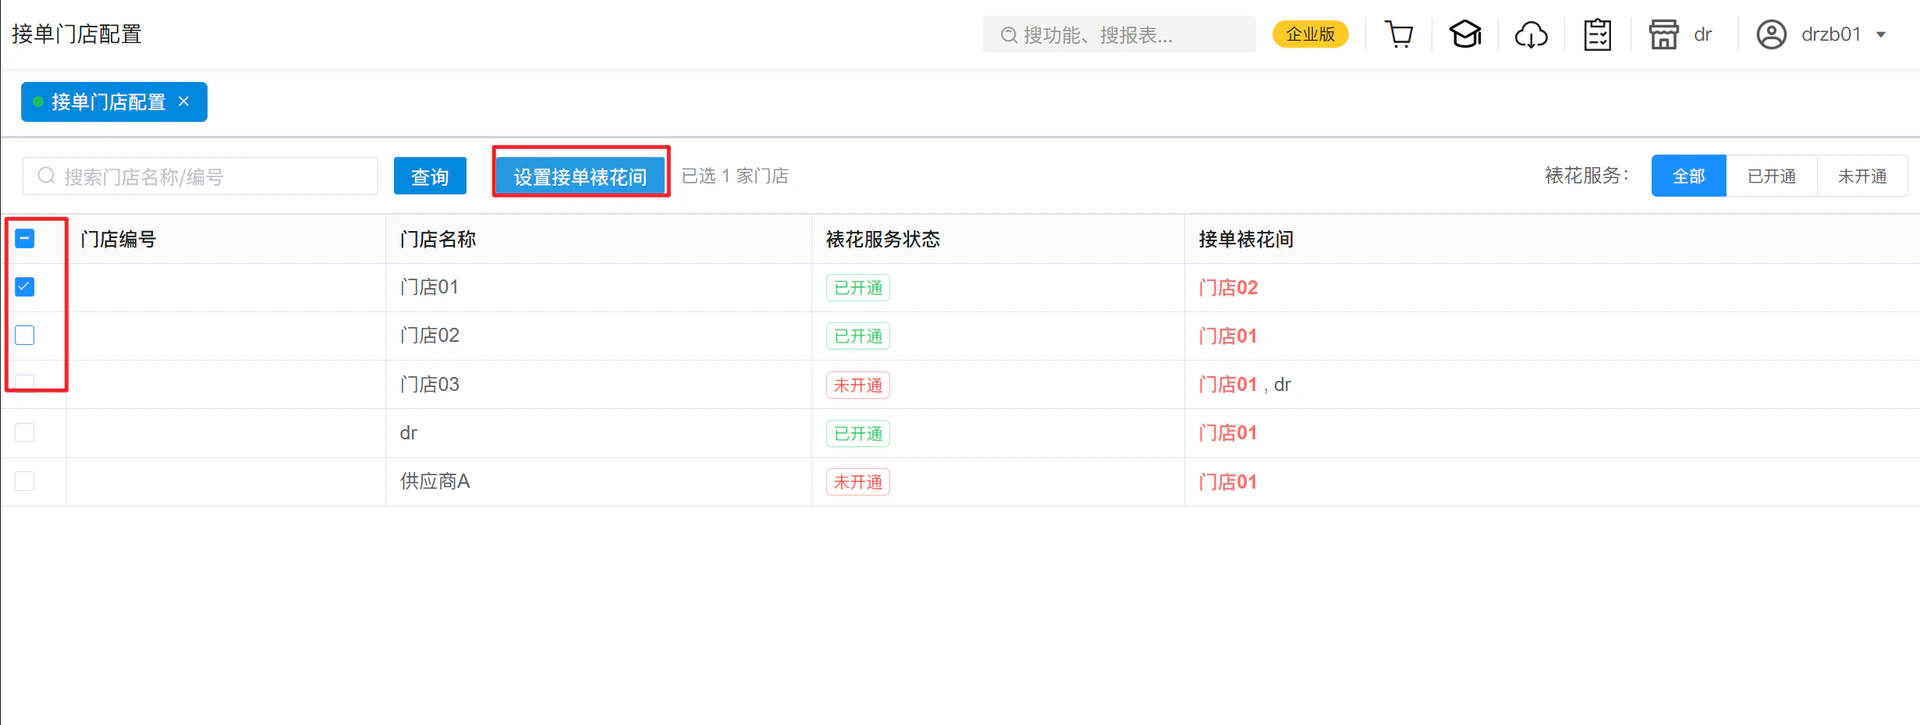Click the user avatar icon

[1771, 35]
